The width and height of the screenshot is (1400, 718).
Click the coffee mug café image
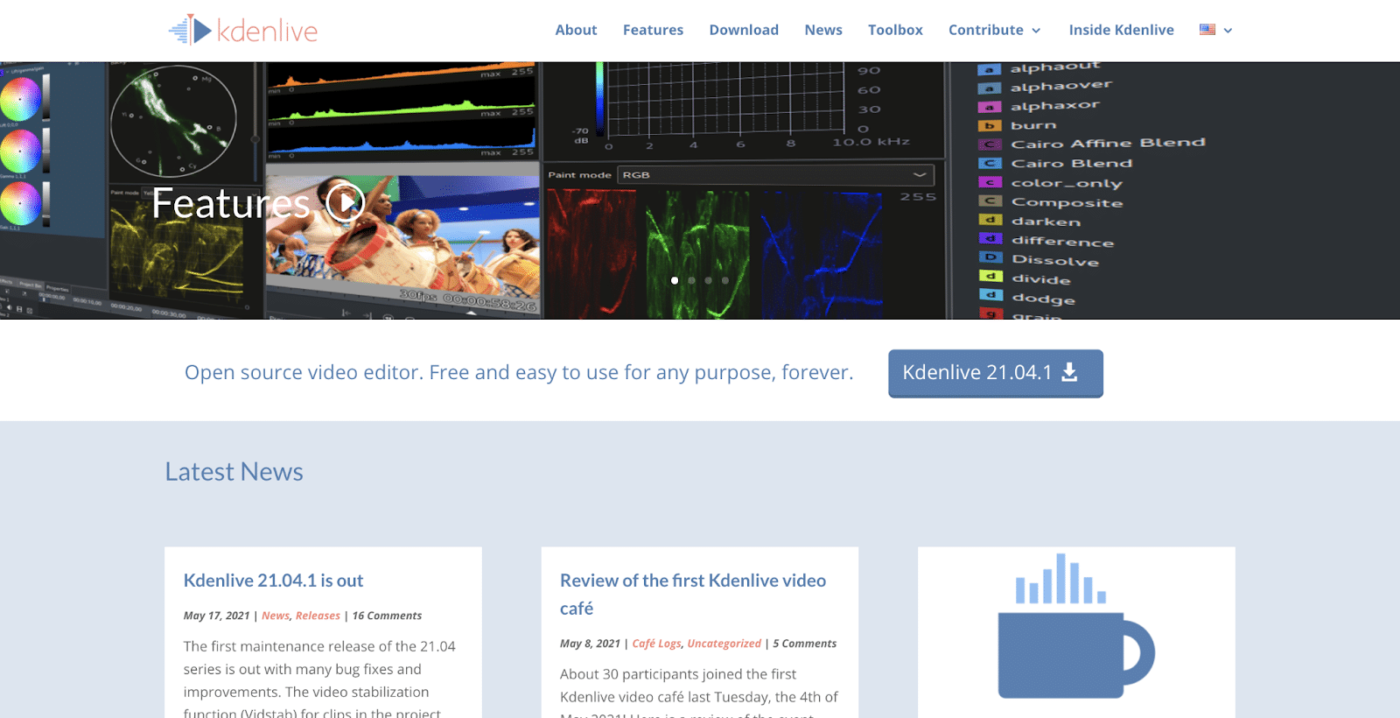[1076, 625]
